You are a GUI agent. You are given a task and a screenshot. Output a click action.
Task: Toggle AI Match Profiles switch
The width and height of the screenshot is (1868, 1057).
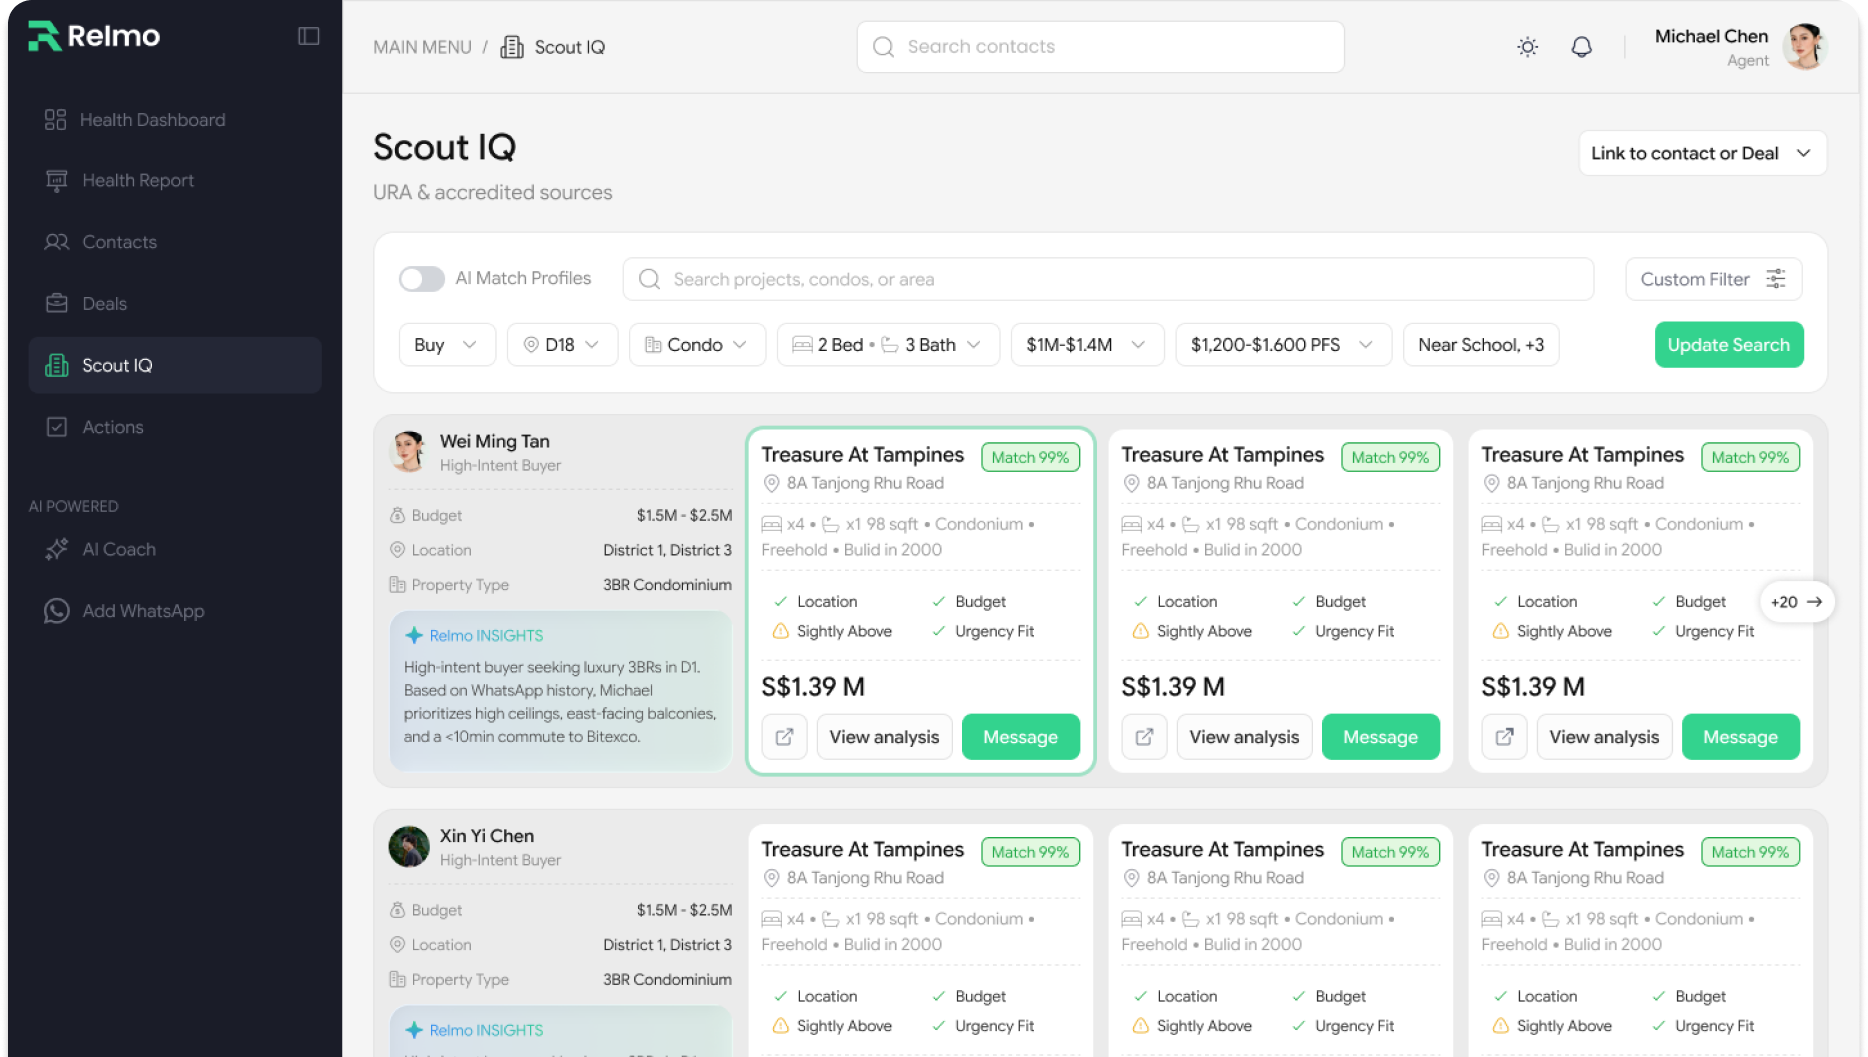(421, 279)
